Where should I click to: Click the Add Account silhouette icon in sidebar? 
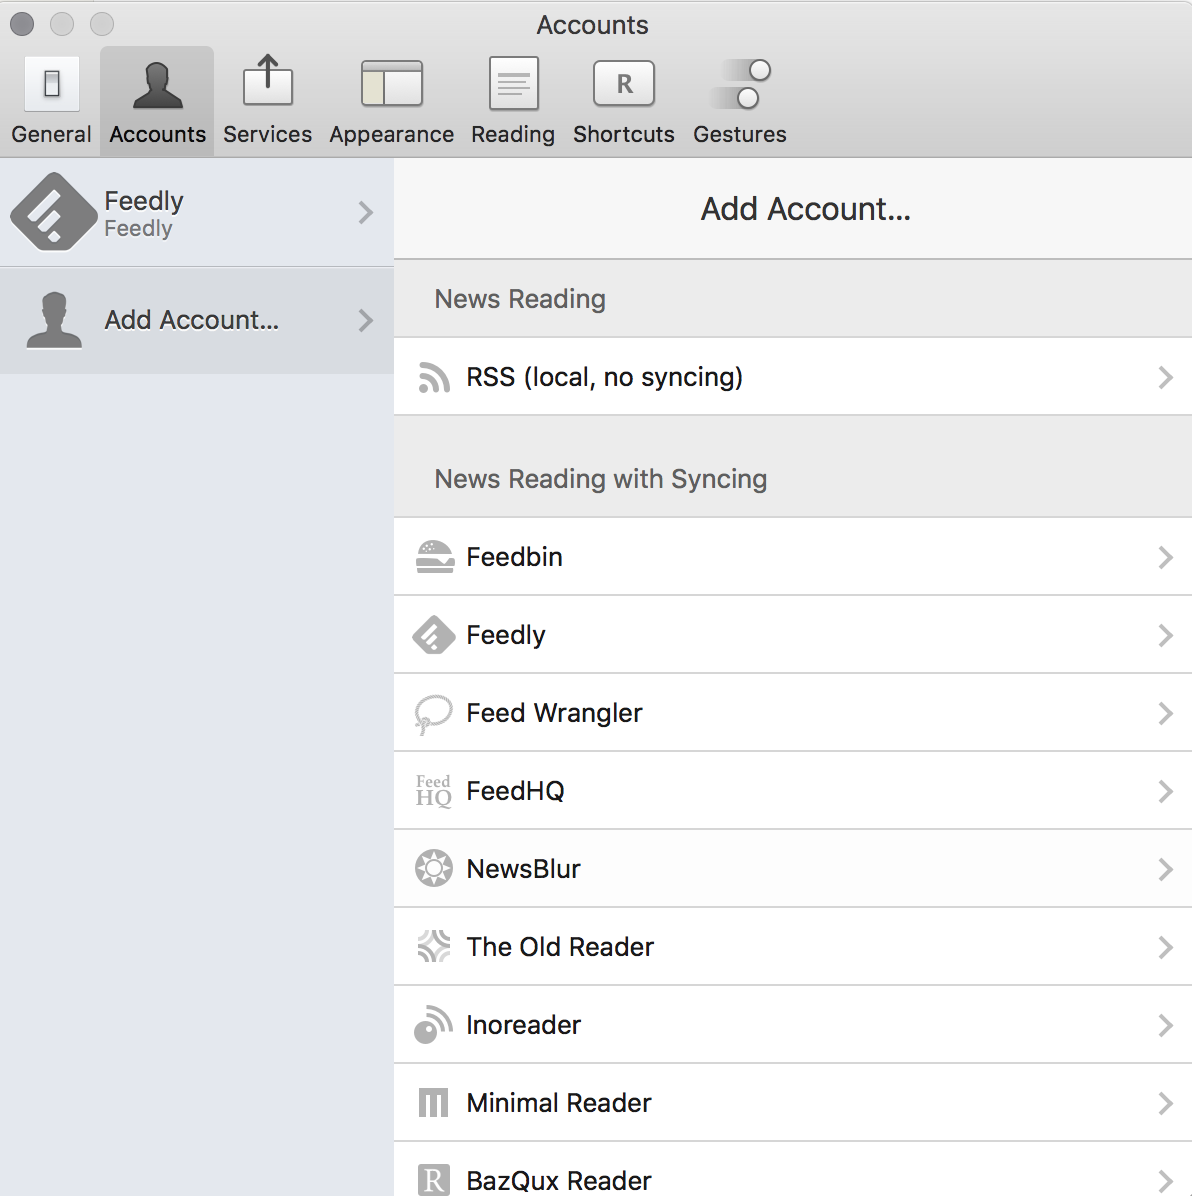54,320
